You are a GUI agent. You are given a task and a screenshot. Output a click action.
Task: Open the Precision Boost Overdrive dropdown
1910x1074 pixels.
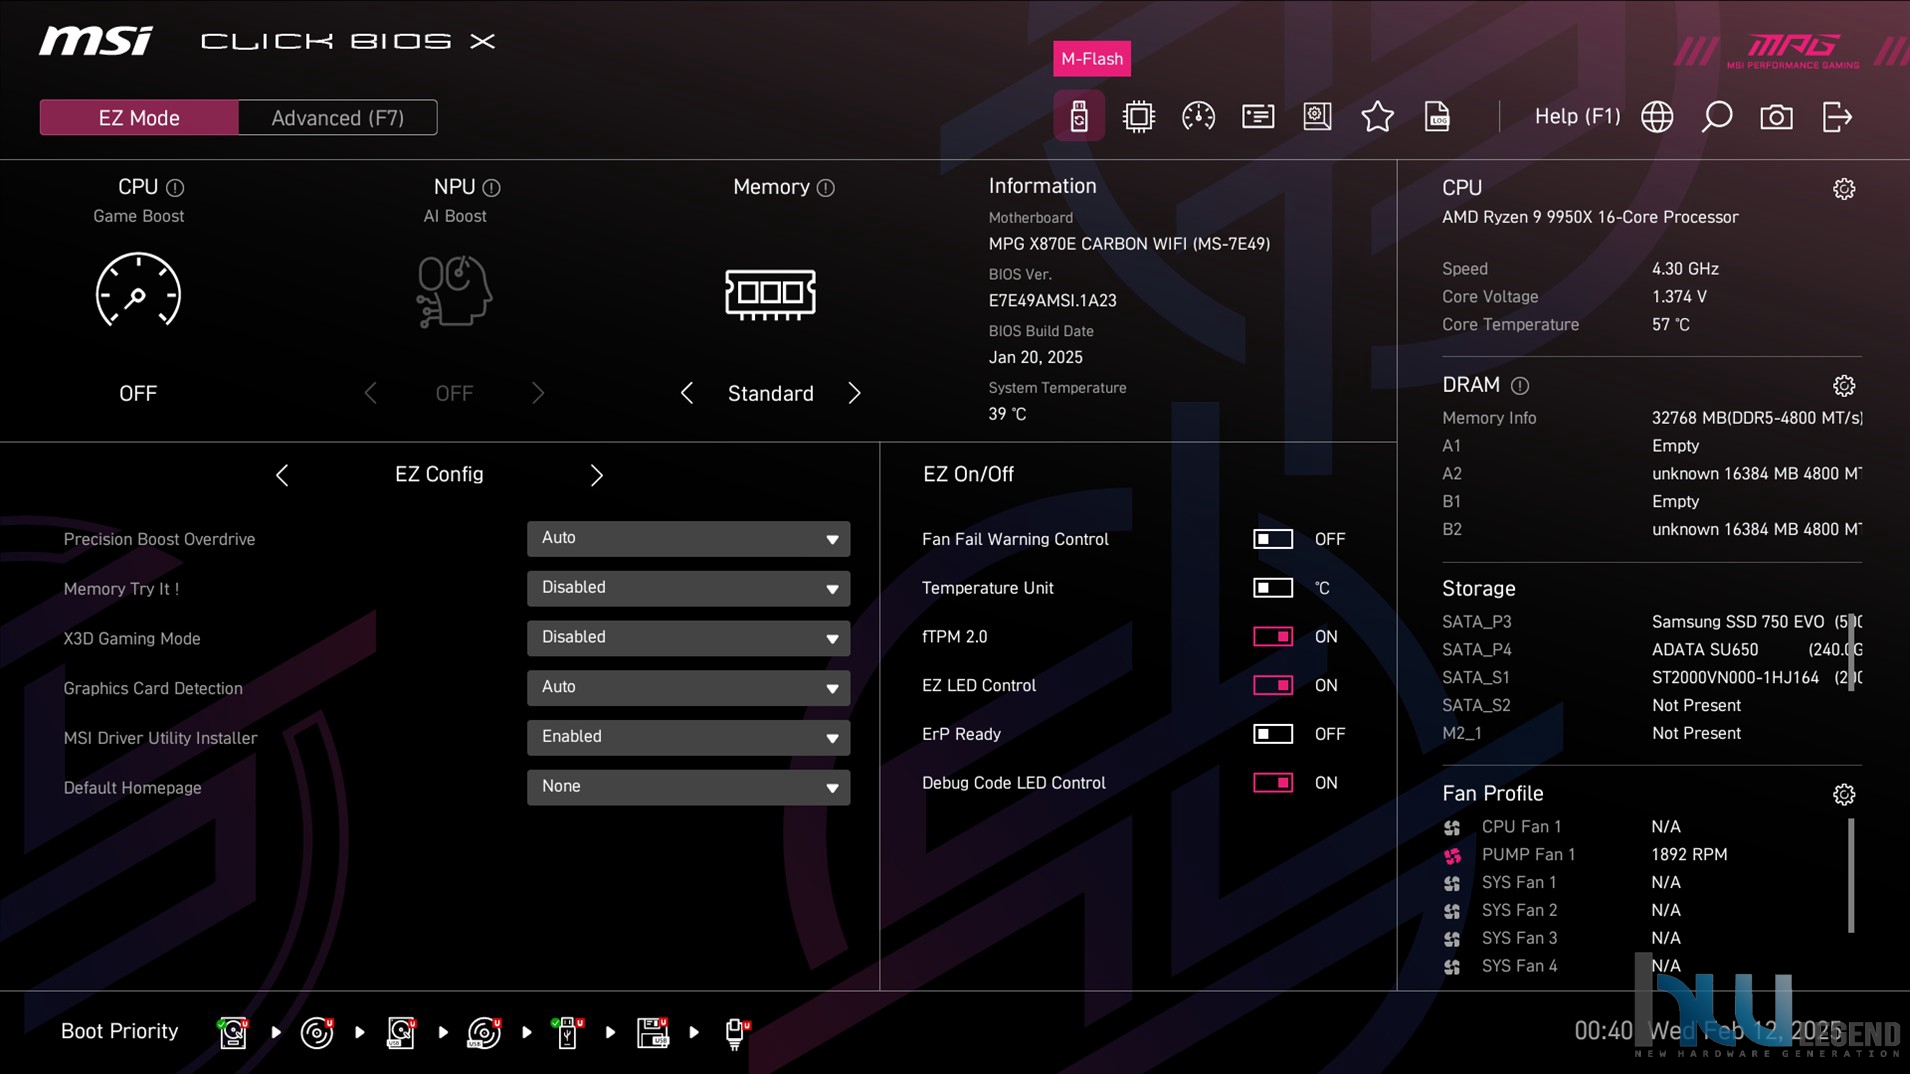click(688, 538)
